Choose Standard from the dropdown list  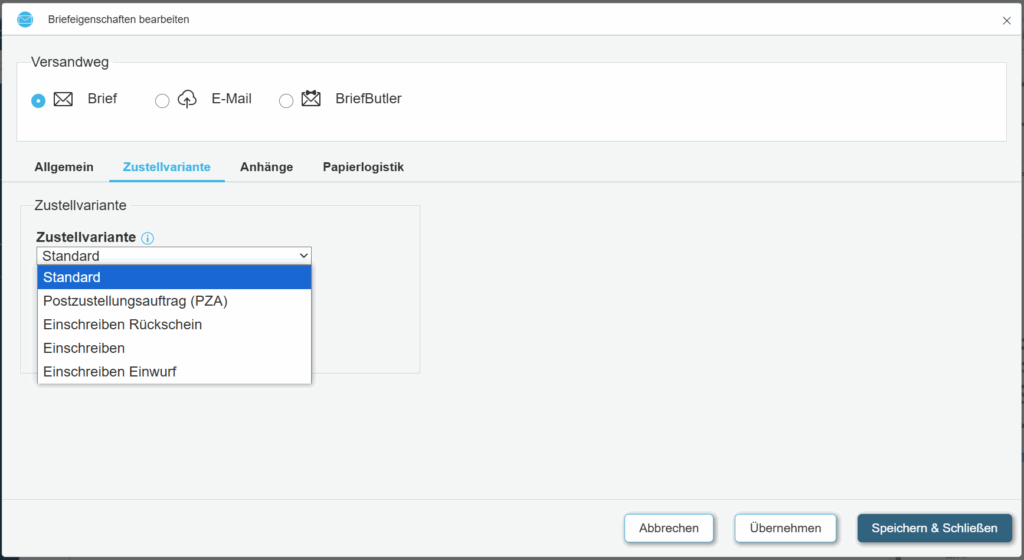(174, 277)
